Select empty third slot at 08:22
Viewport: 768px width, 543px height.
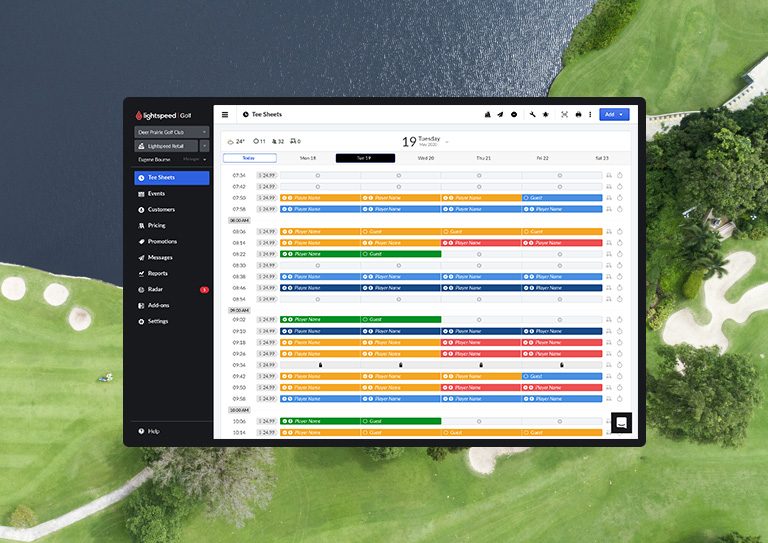point(481,254)
